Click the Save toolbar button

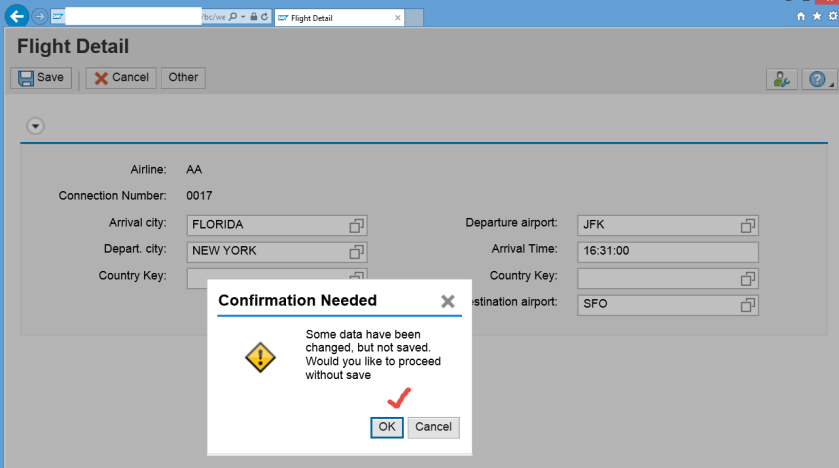coord(41,78)
